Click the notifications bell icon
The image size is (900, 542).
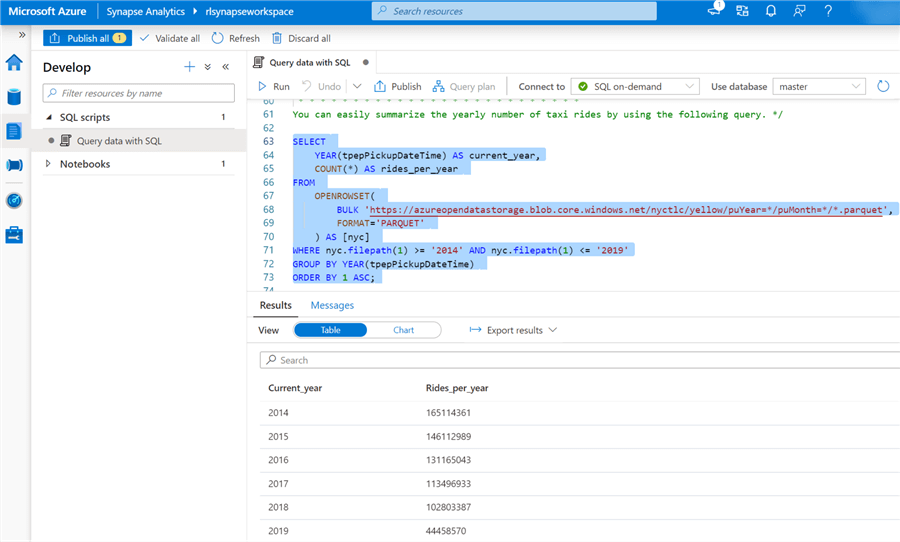point(771,11)
